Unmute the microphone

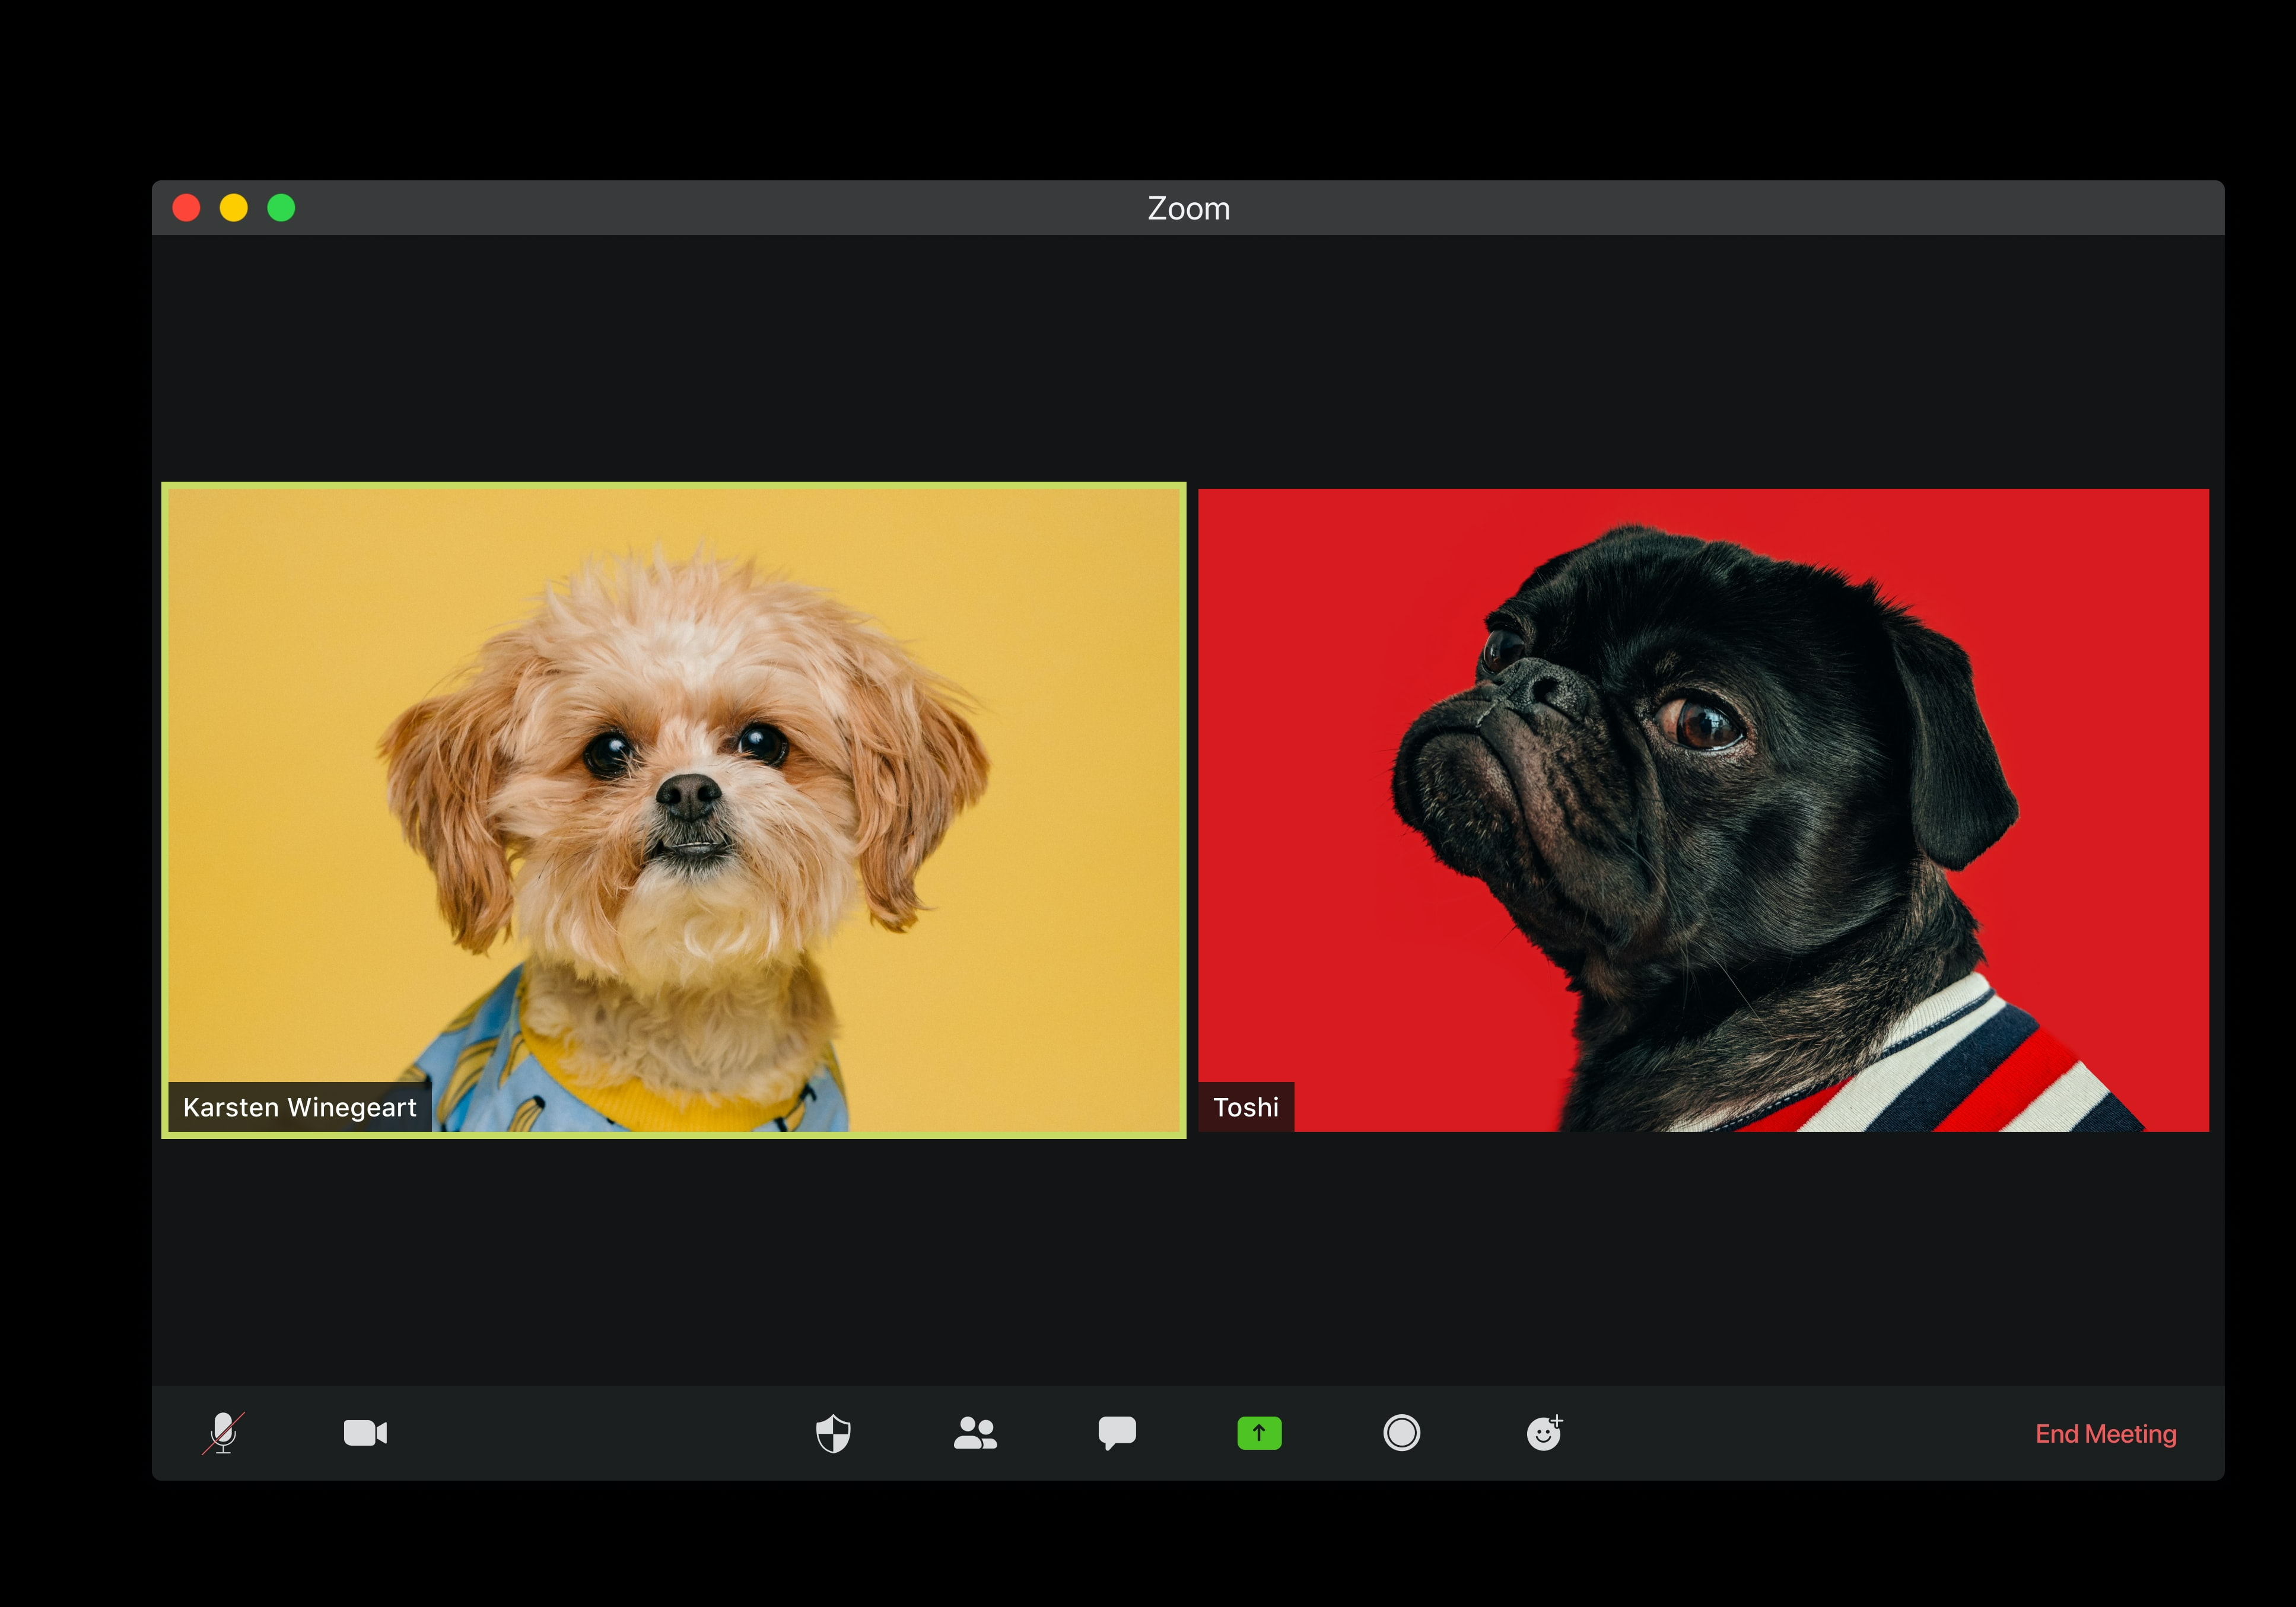tap(223, 1433)
